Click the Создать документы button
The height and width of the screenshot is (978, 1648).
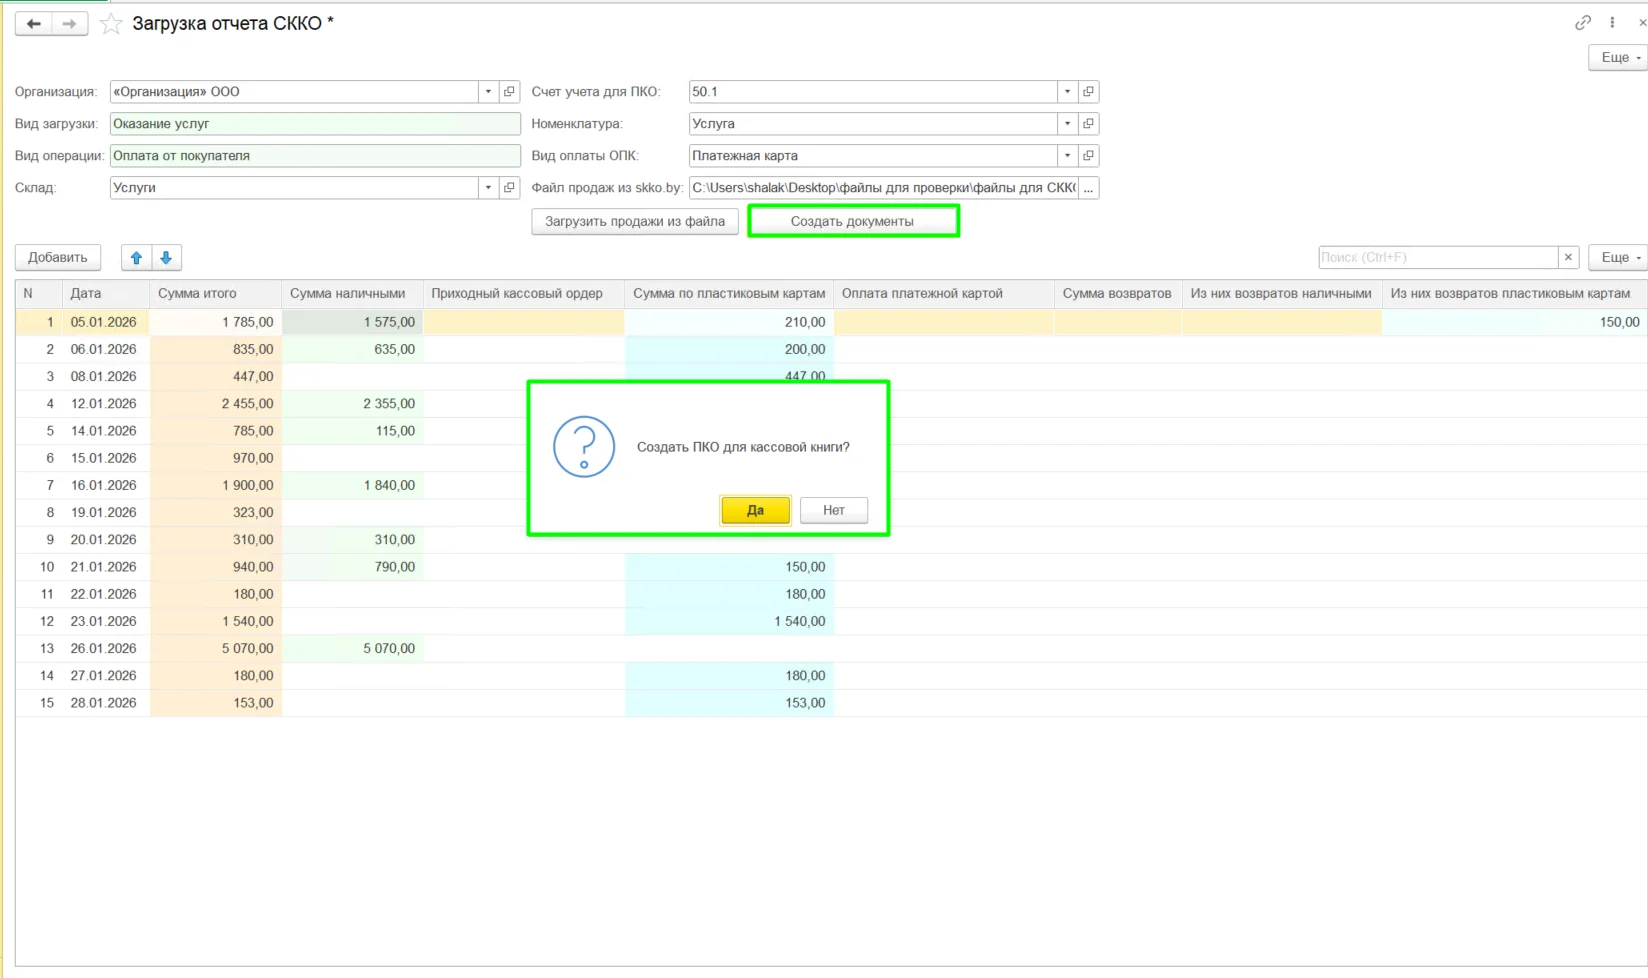tap(853, 222)
